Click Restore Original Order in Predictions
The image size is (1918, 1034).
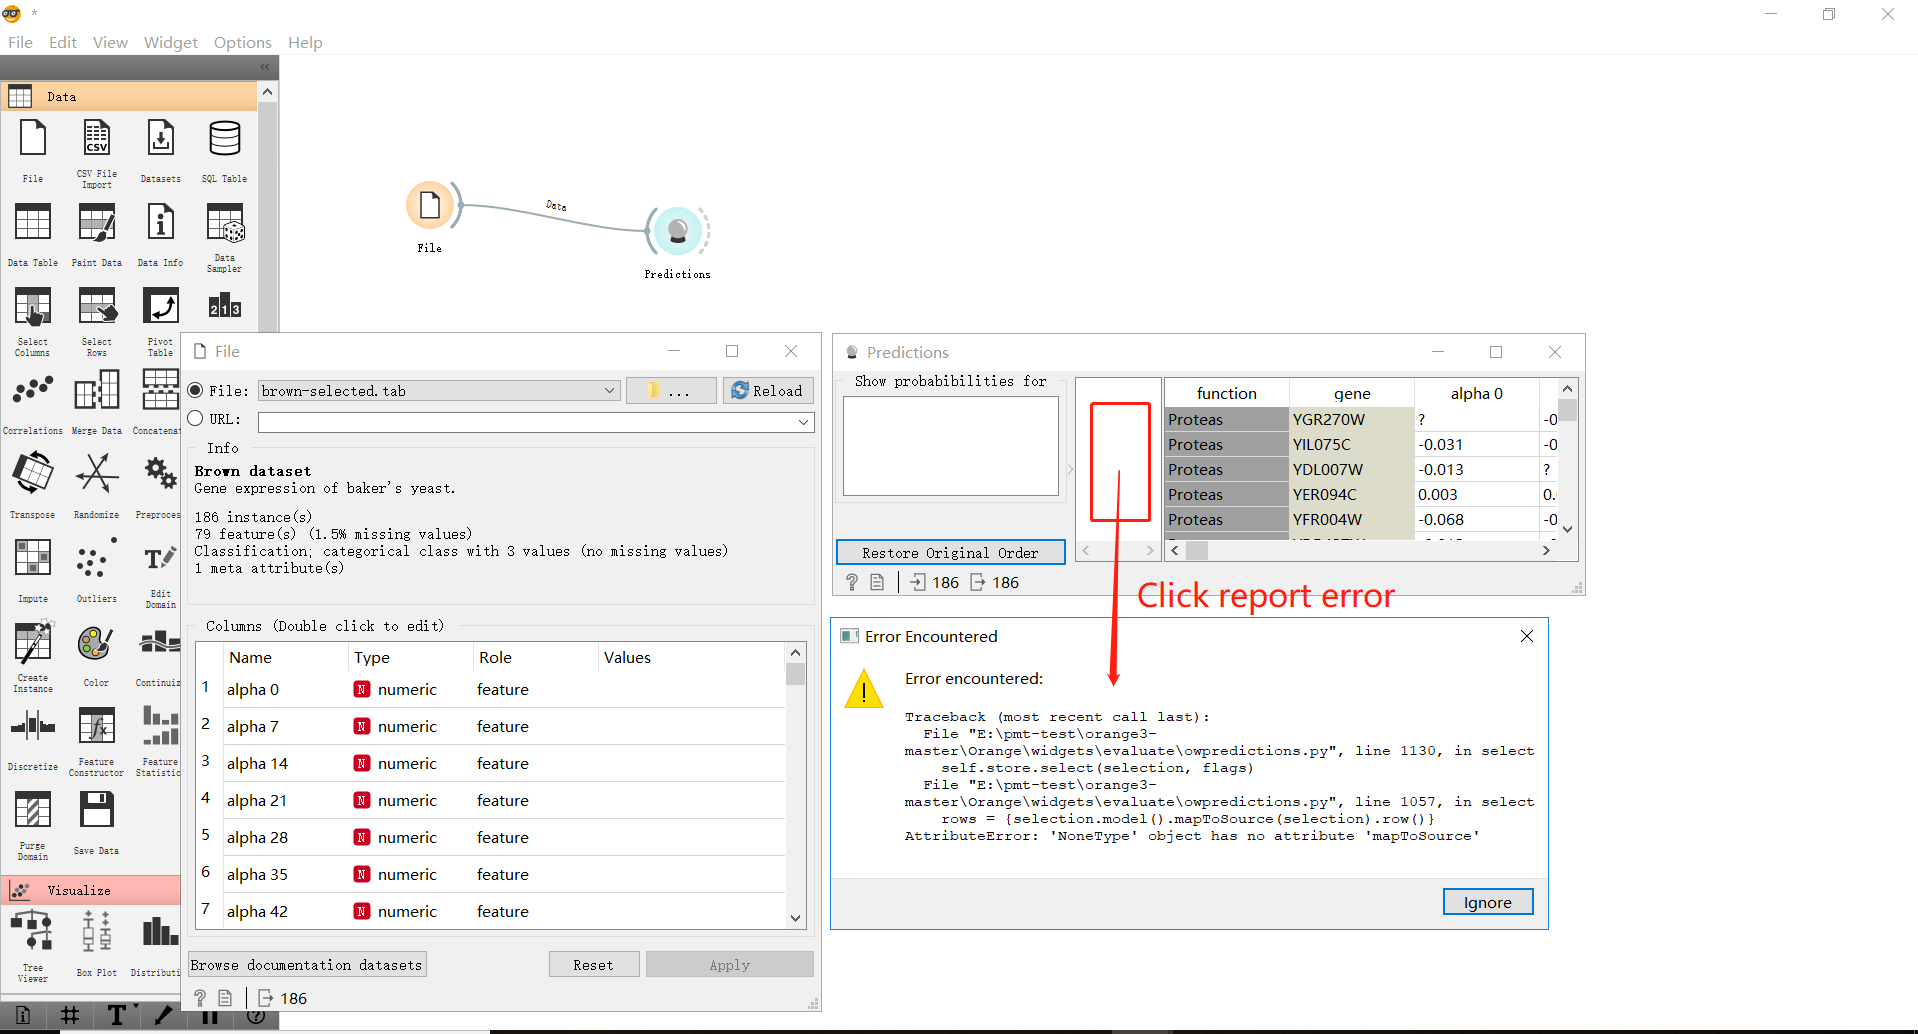click(949, 551)
